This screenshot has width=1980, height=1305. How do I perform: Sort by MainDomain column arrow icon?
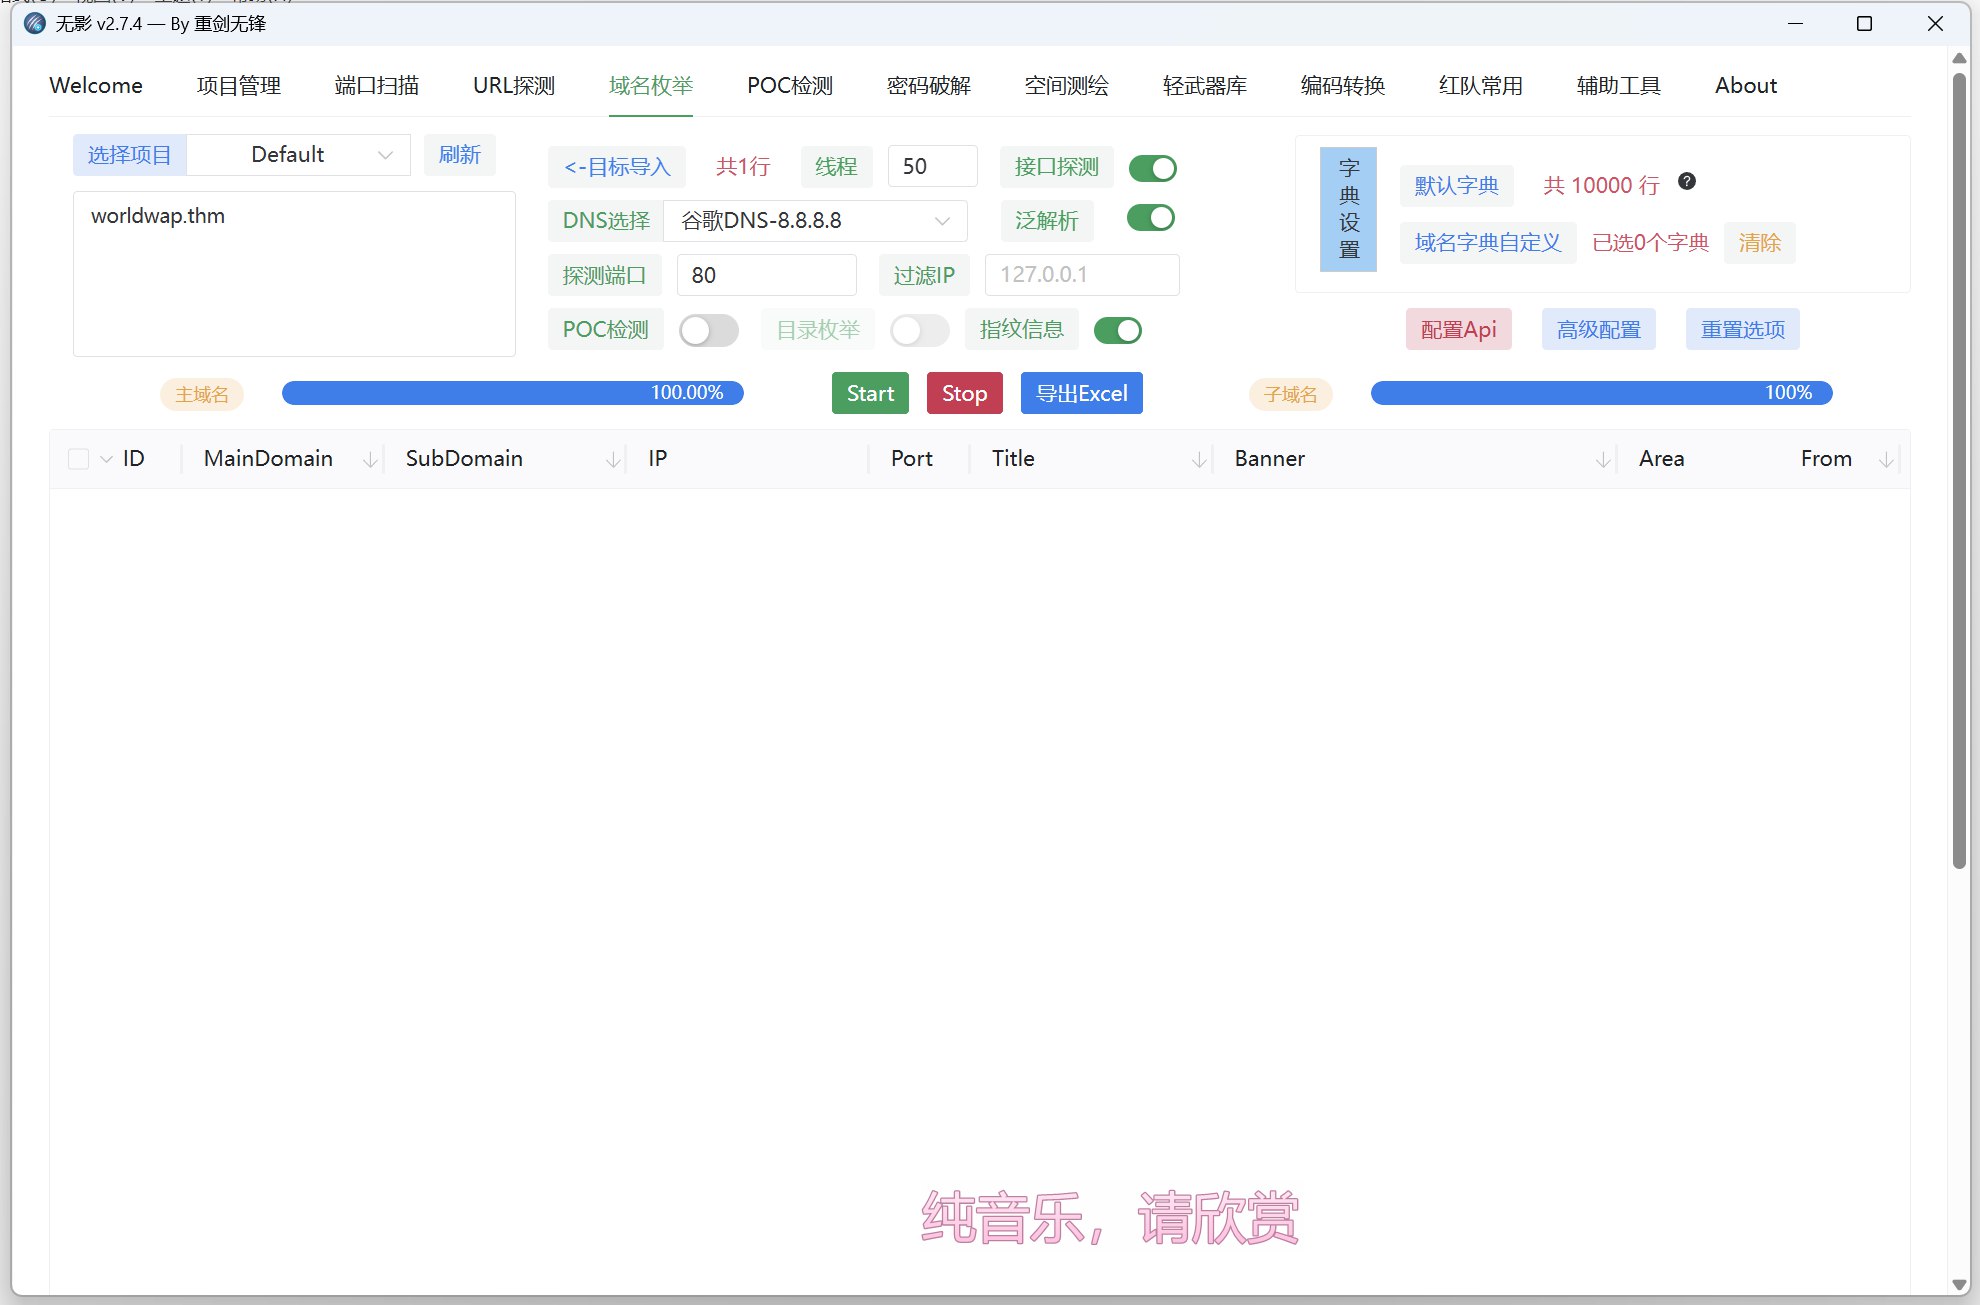[370, 459]
